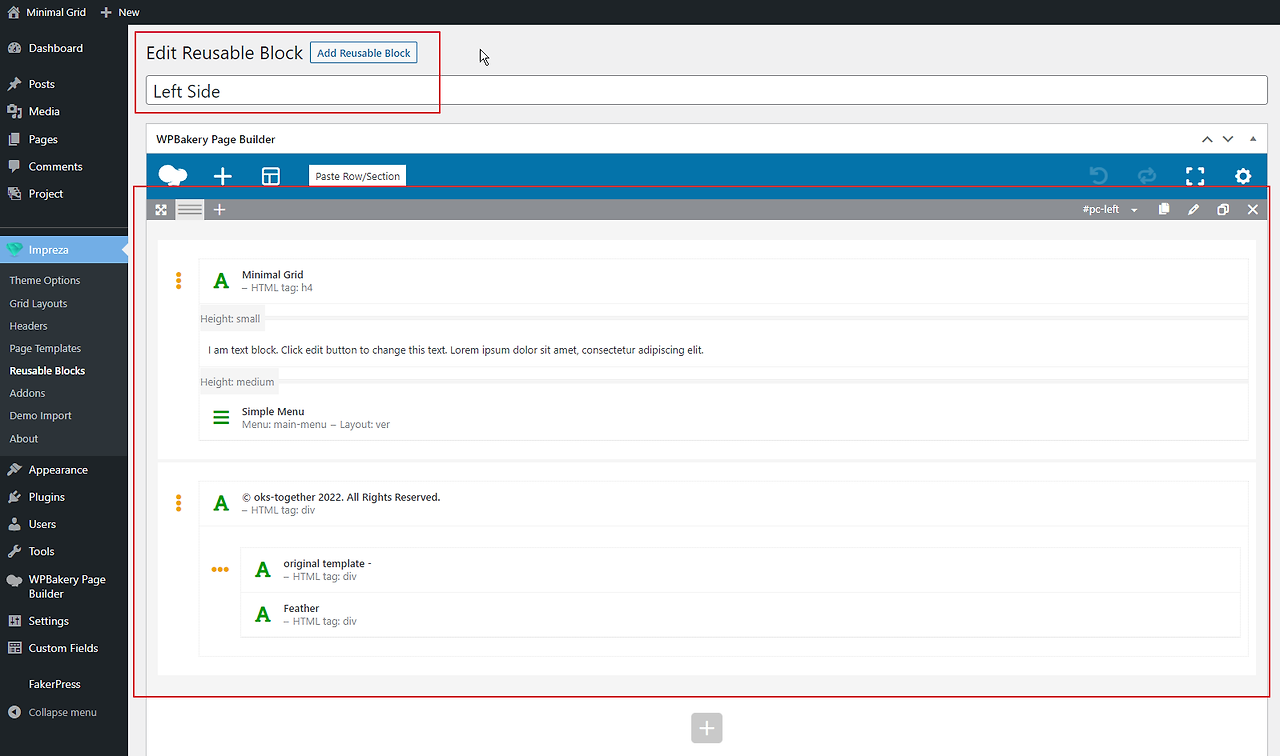Add a new element with plus icon
The width and height of the screenshot is (1280, 756).
[223, 176]
